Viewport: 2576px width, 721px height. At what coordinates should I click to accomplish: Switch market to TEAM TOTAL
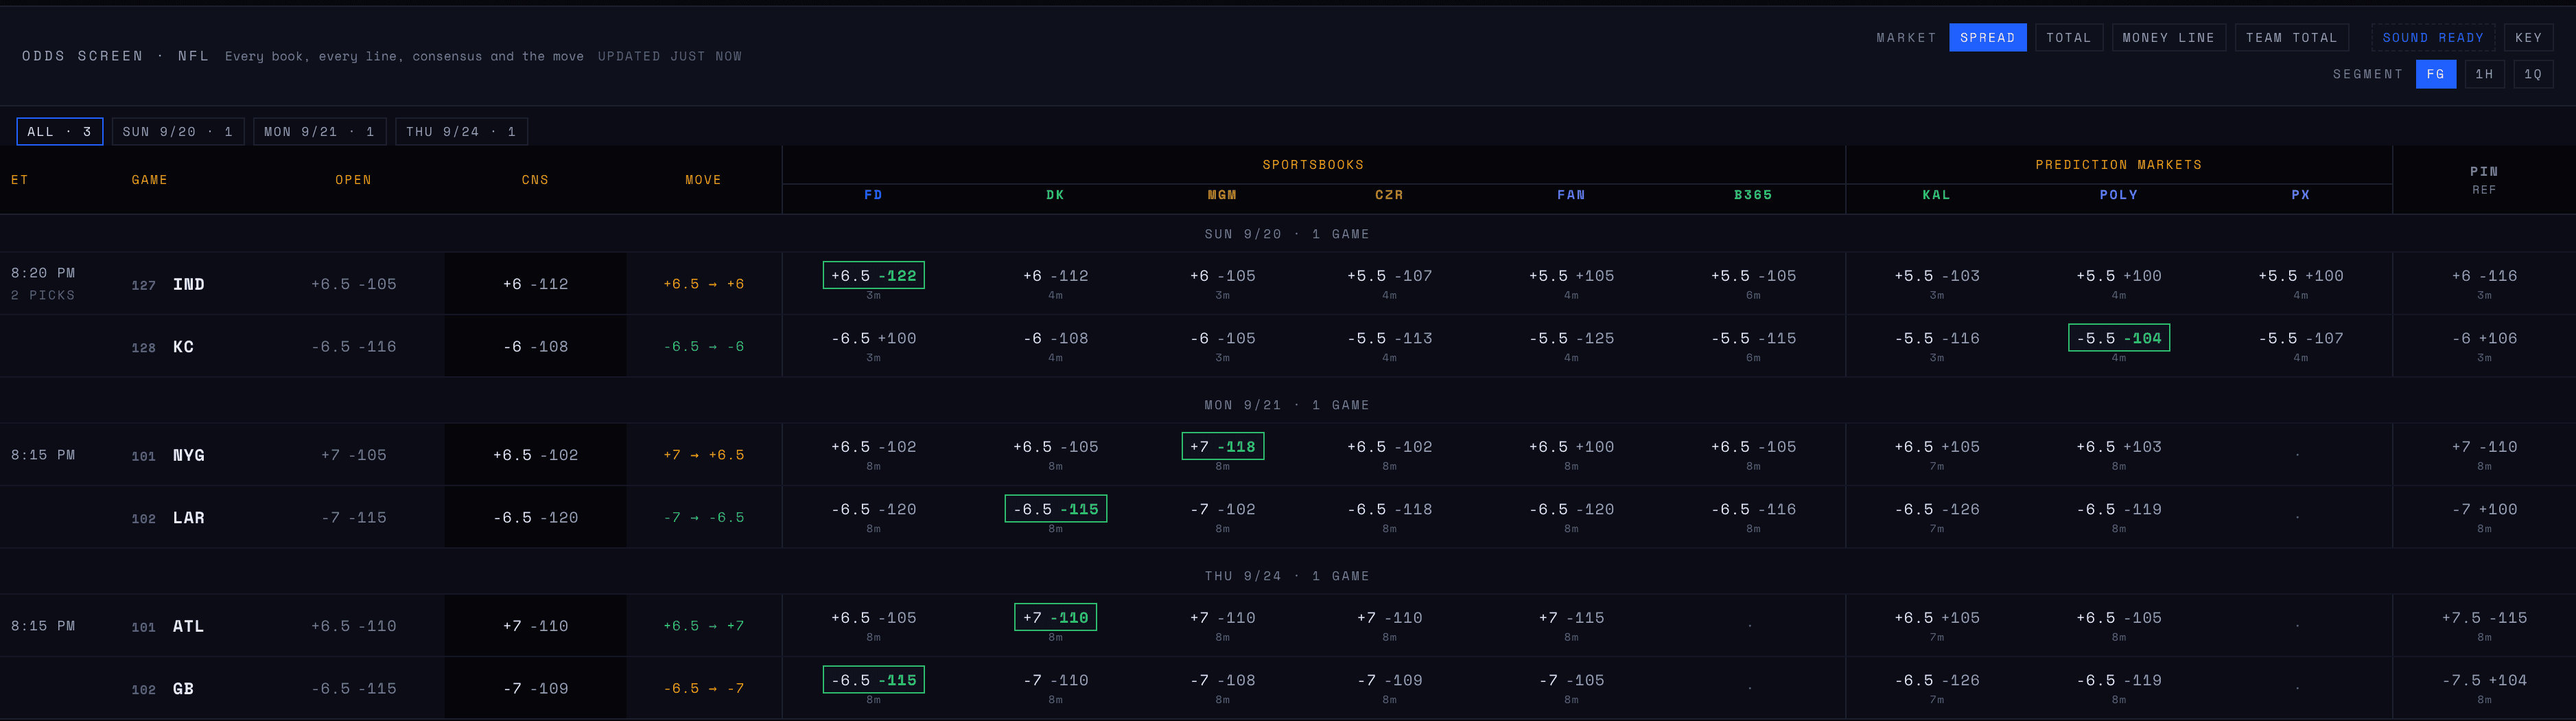tap(2291, 38)
